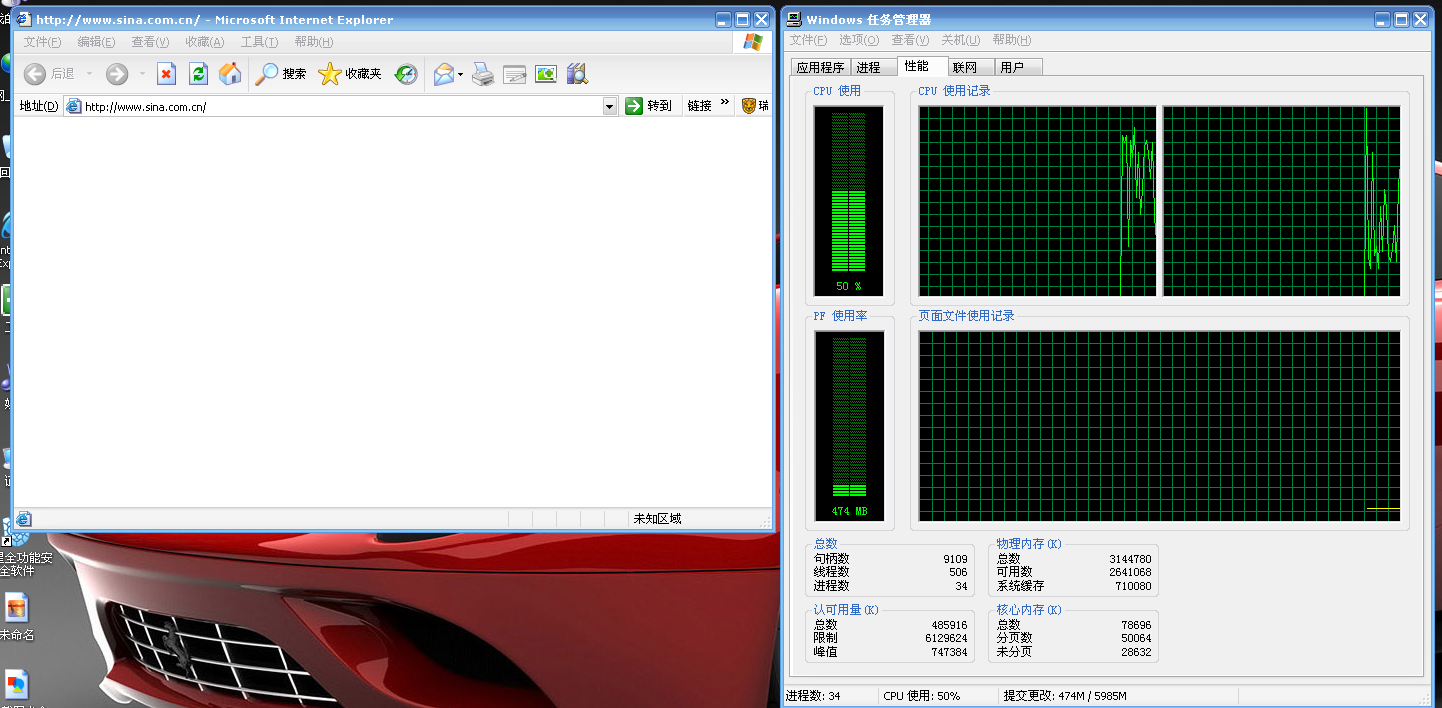Select the 应用程序 (Applications) tab
The image size is (1442, 708).
[820, 67]
